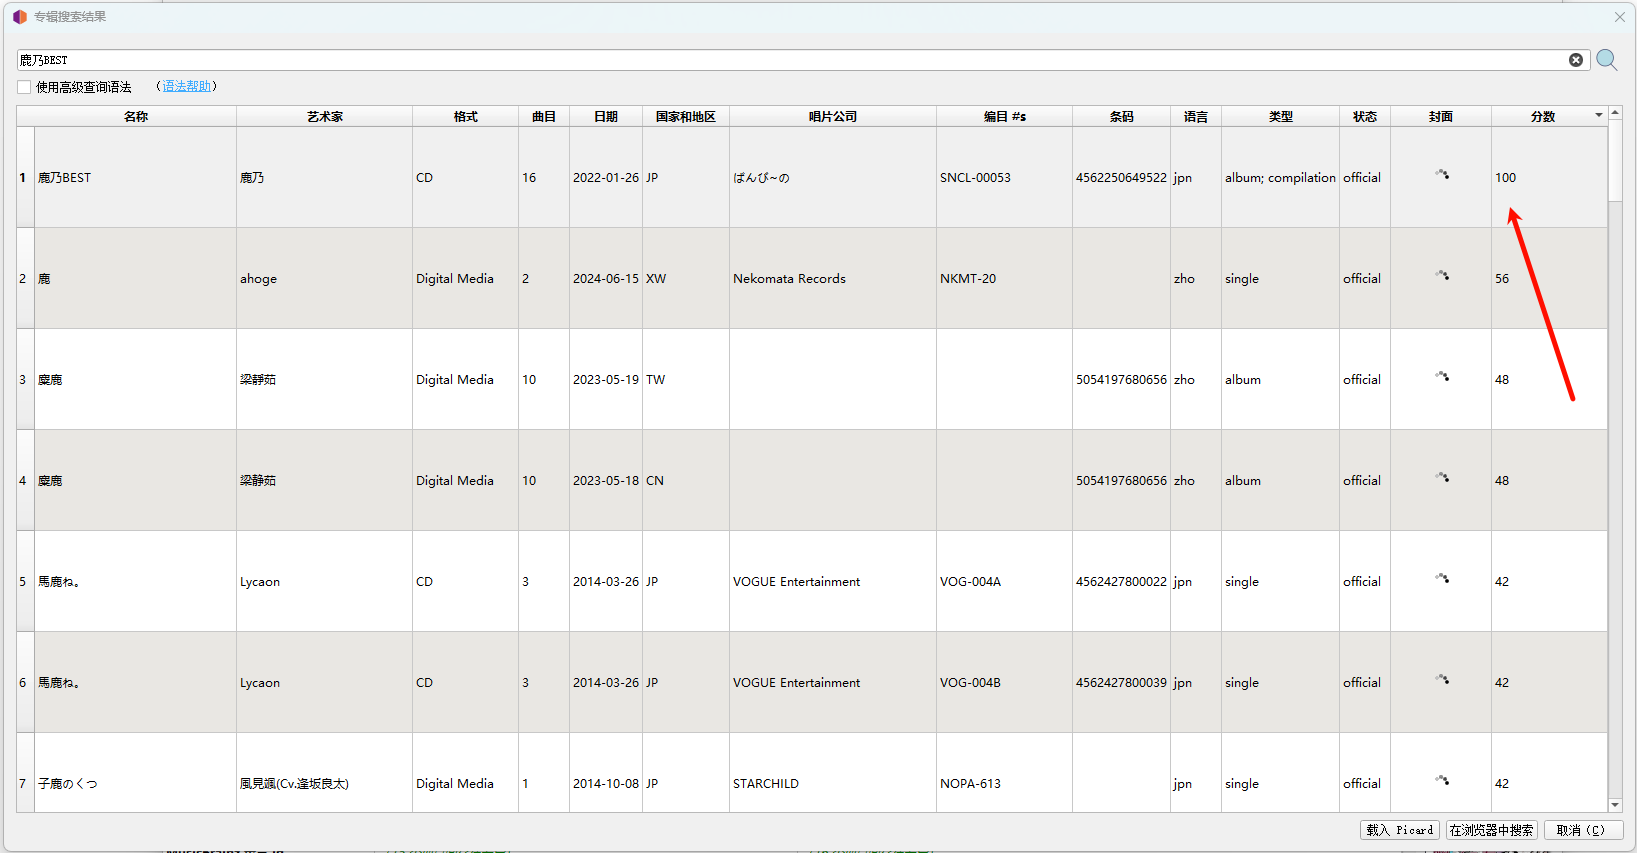
Task: Click the Picard icon in title bar
Action: [19, 17]
